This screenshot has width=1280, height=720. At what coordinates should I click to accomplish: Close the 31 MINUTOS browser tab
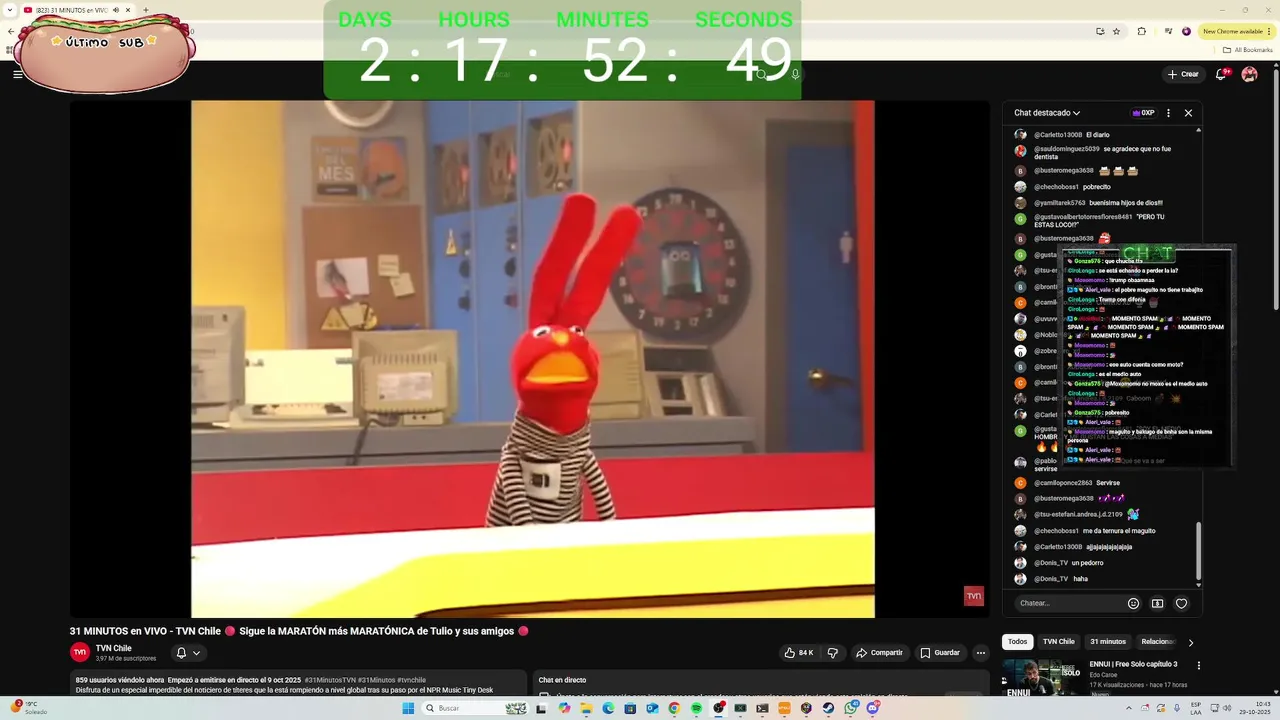point(128,10)
